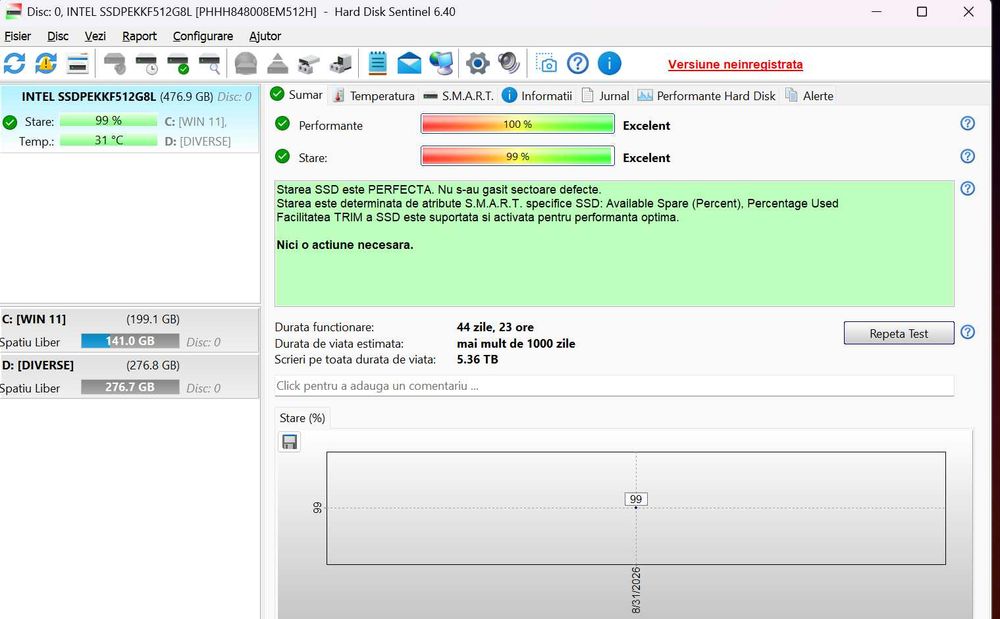
Task: Open the Raport menu
Action: point(139,36)
